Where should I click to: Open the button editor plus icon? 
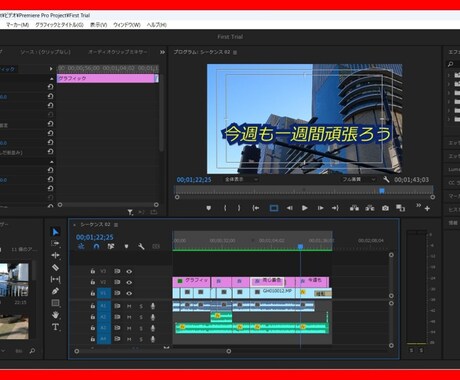[x=427, y=208]
